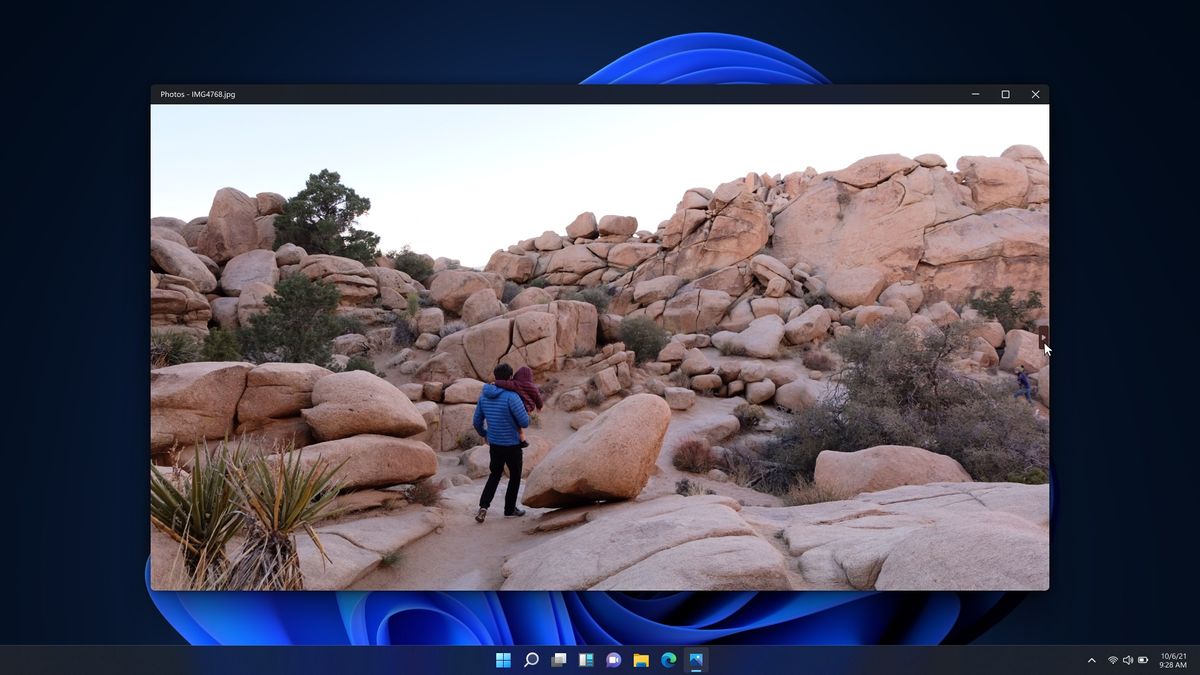Click the displayed Joshua Tree photo
The height and width of the screenshot is (675, 1200).
(x=600, y=350)
